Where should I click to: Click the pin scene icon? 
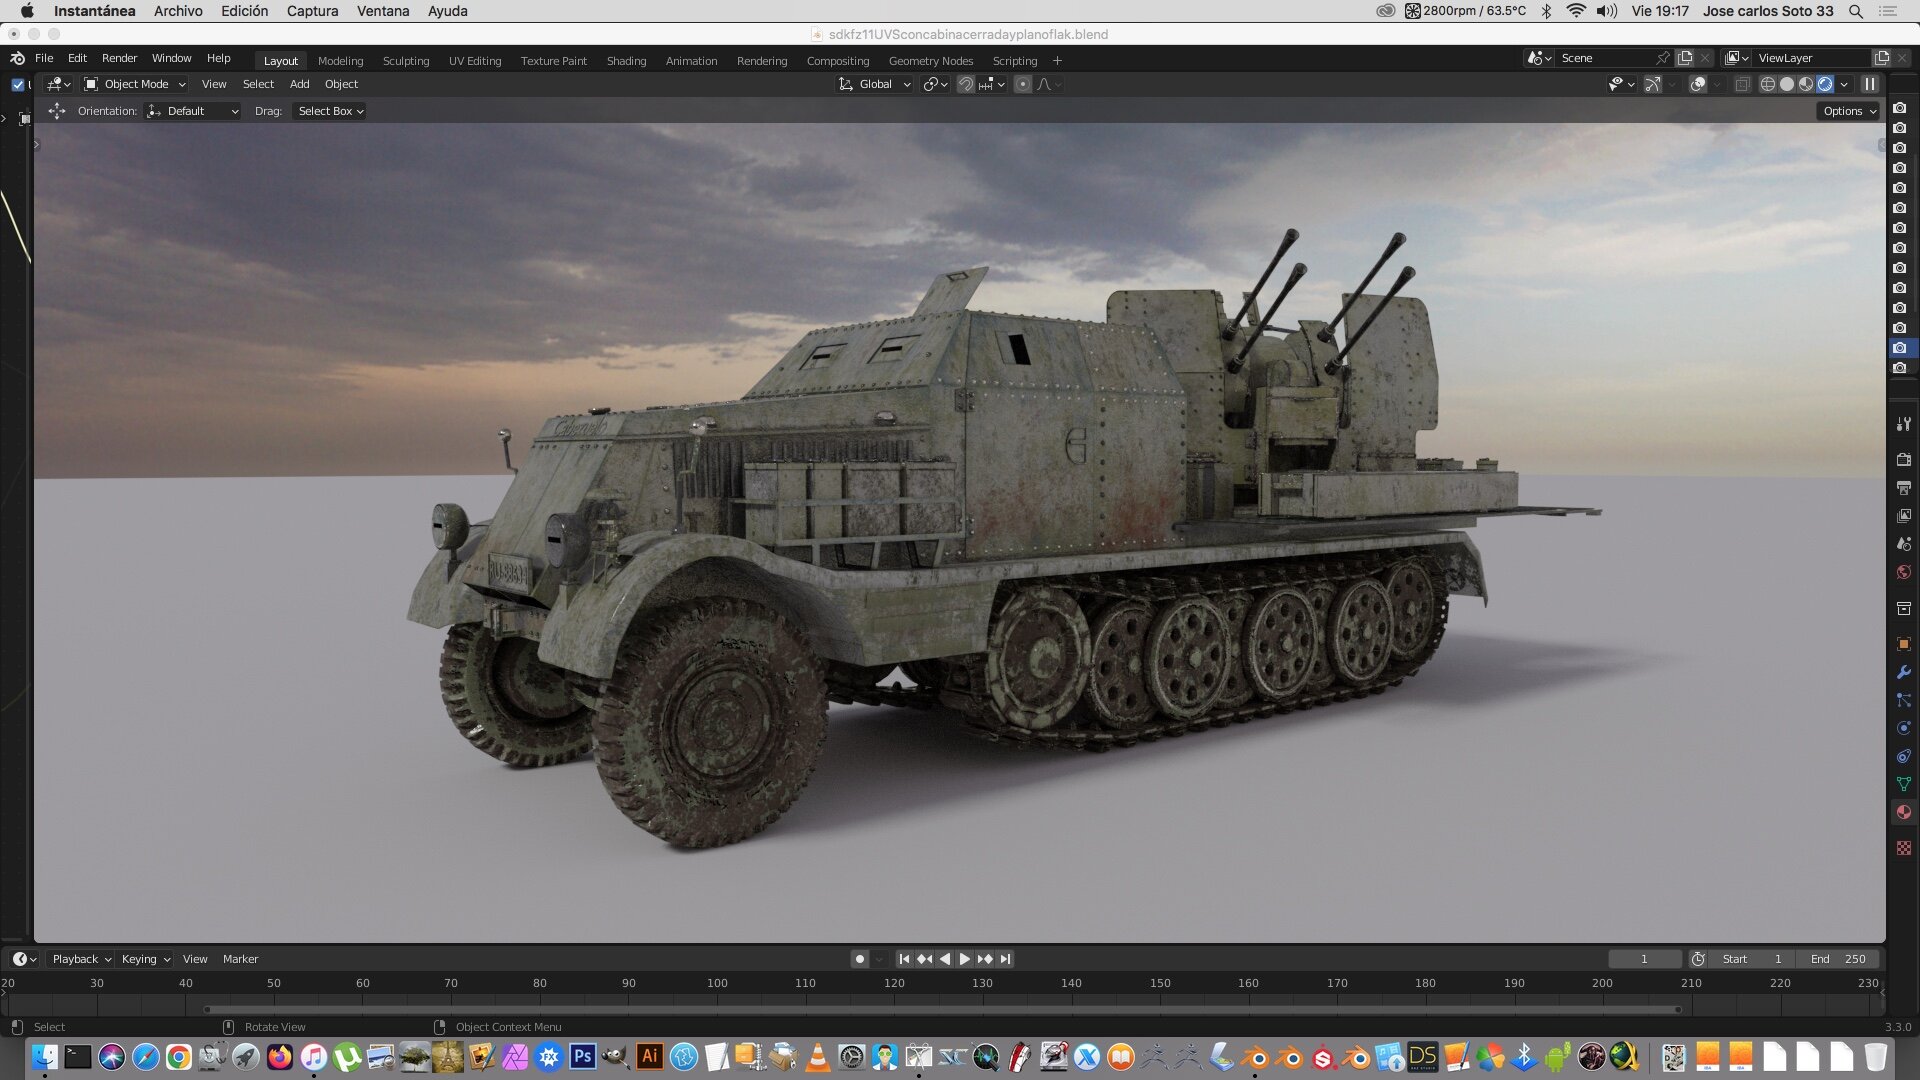tap(1662, 58)
